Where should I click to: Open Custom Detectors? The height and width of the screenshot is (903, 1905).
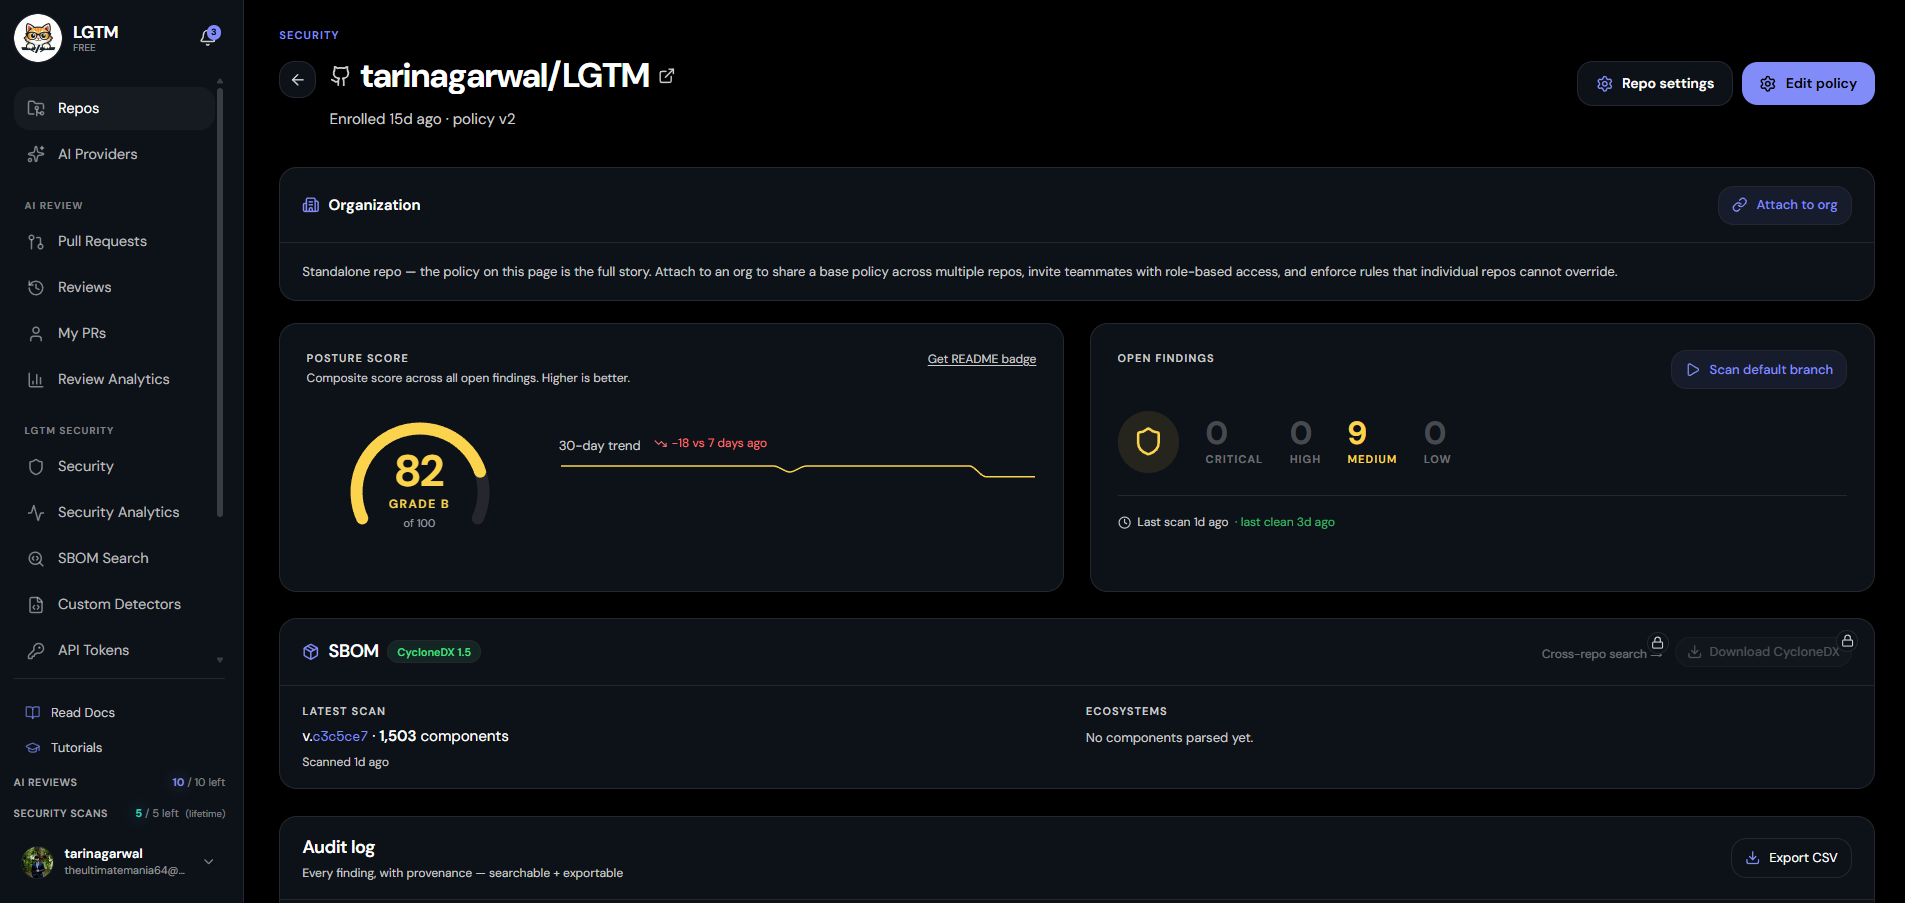click(x=115, y=604)
